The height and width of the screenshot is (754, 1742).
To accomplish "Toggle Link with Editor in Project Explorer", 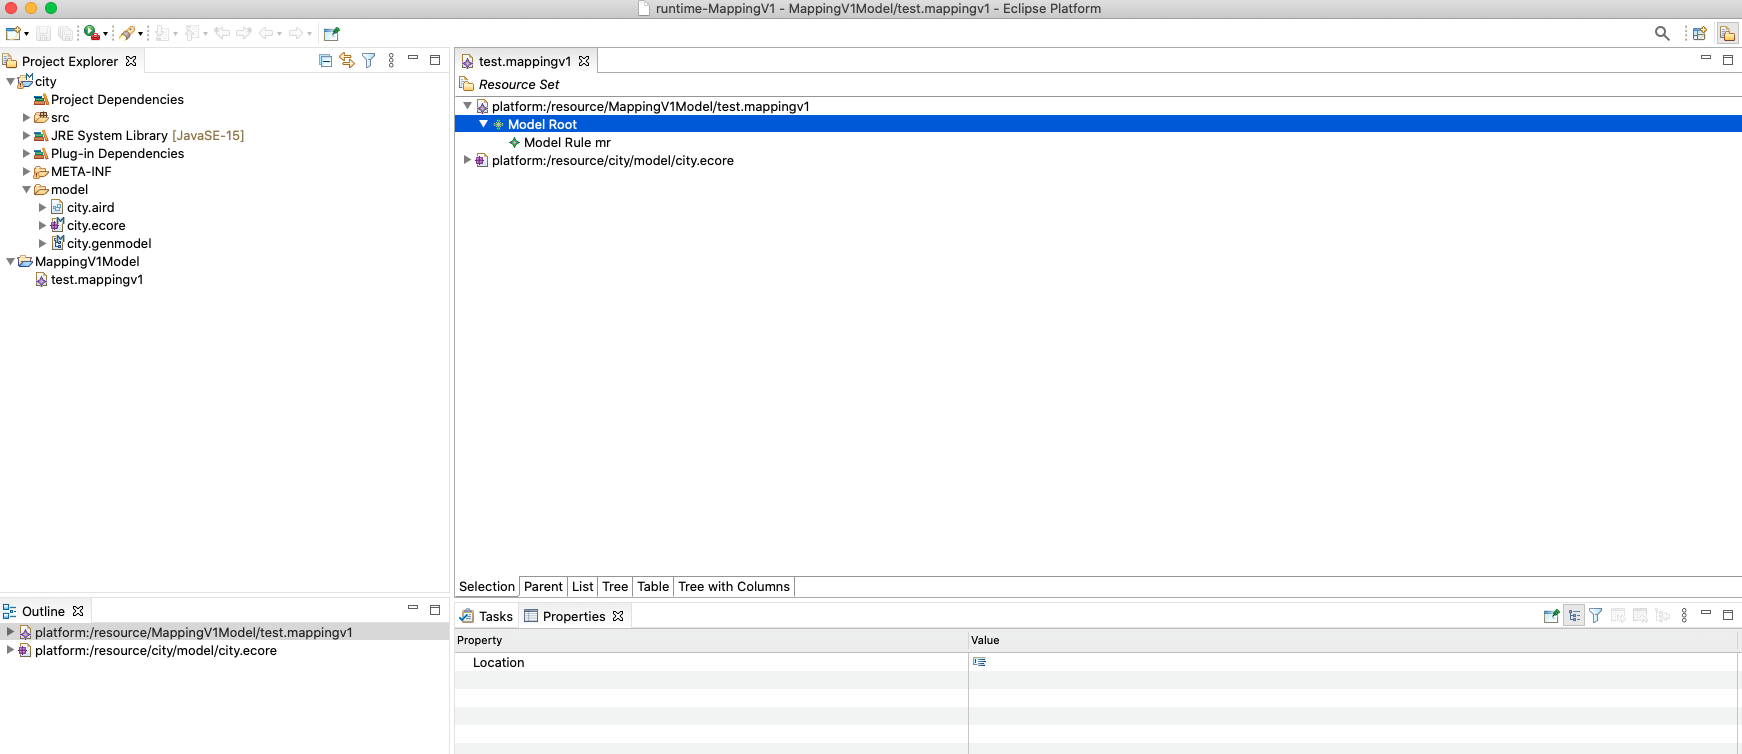I will (347, 61).
